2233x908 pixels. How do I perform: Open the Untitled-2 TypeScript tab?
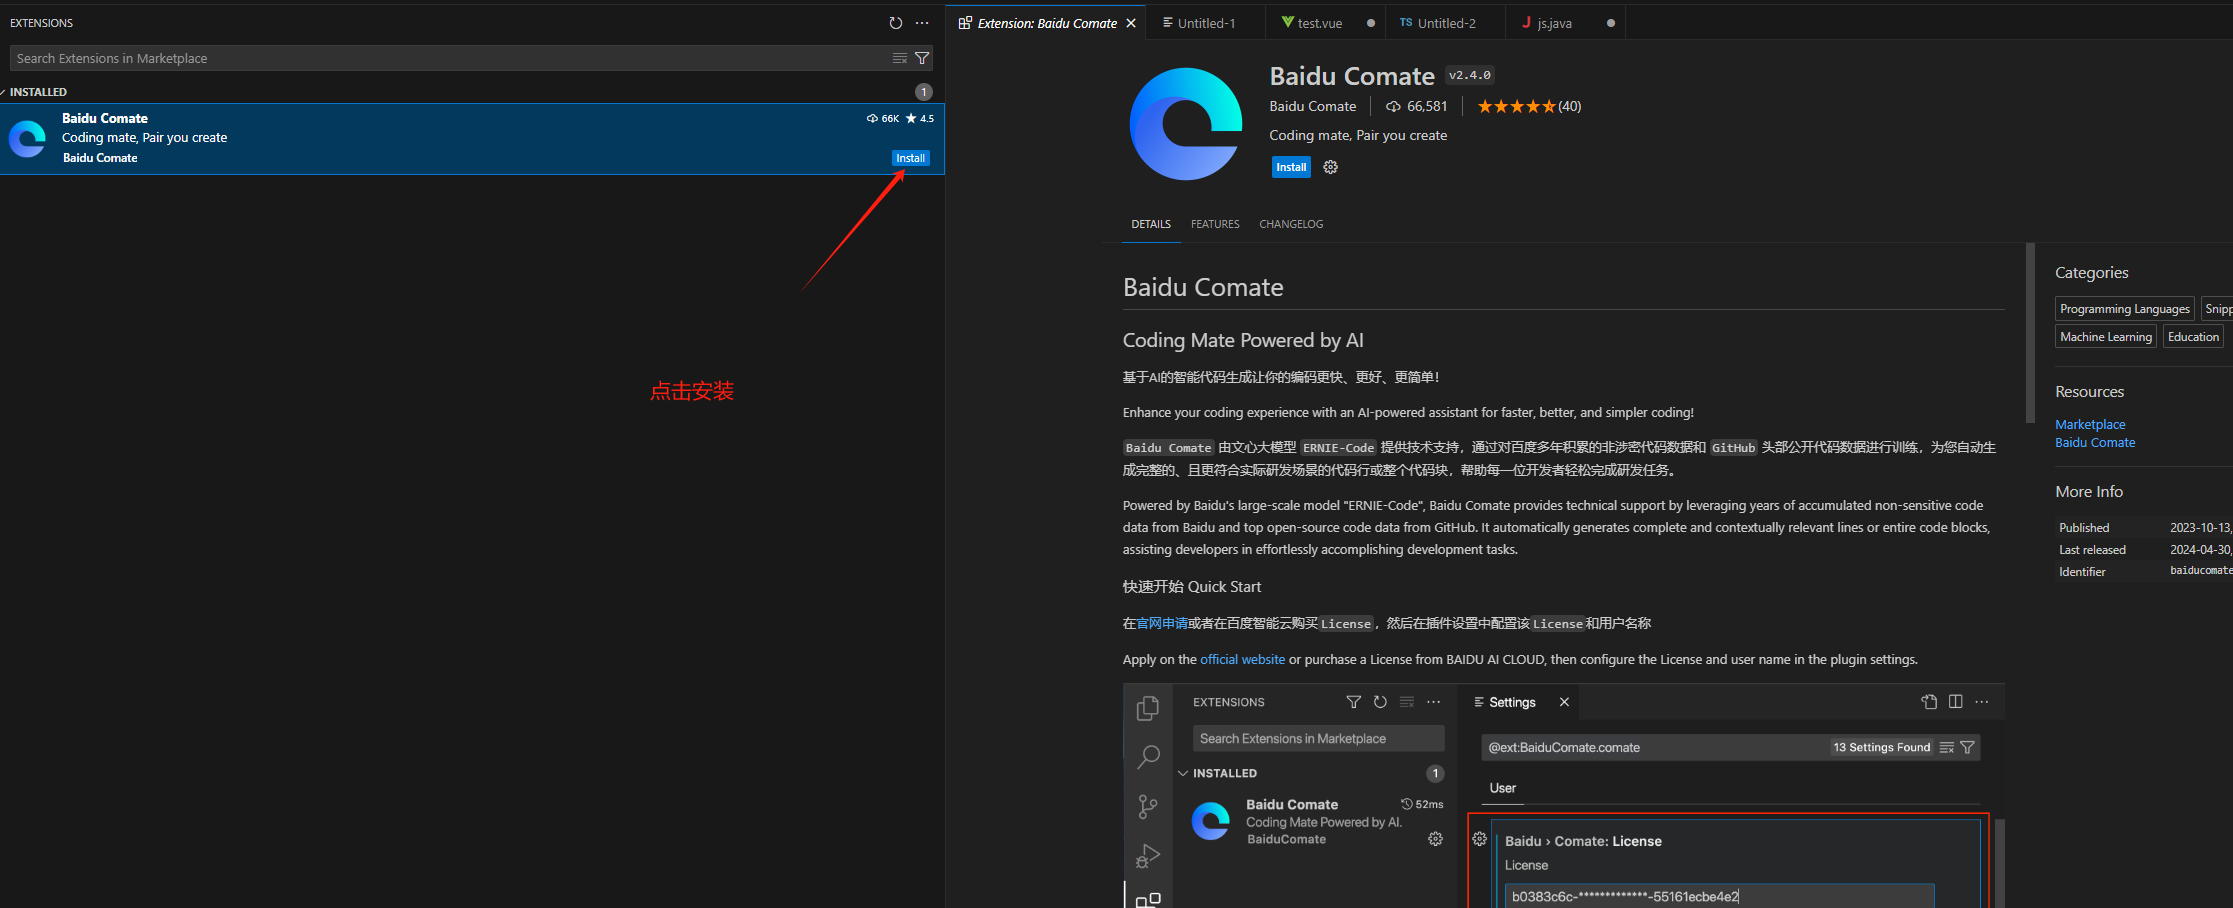point(1445,23)
